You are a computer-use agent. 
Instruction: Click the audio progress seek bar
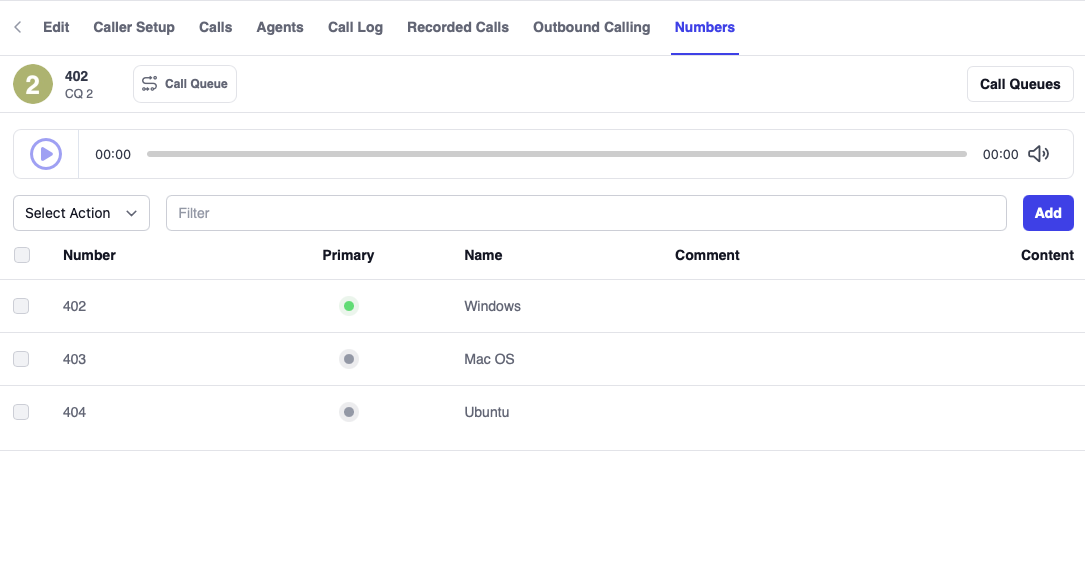click(556, 154)
